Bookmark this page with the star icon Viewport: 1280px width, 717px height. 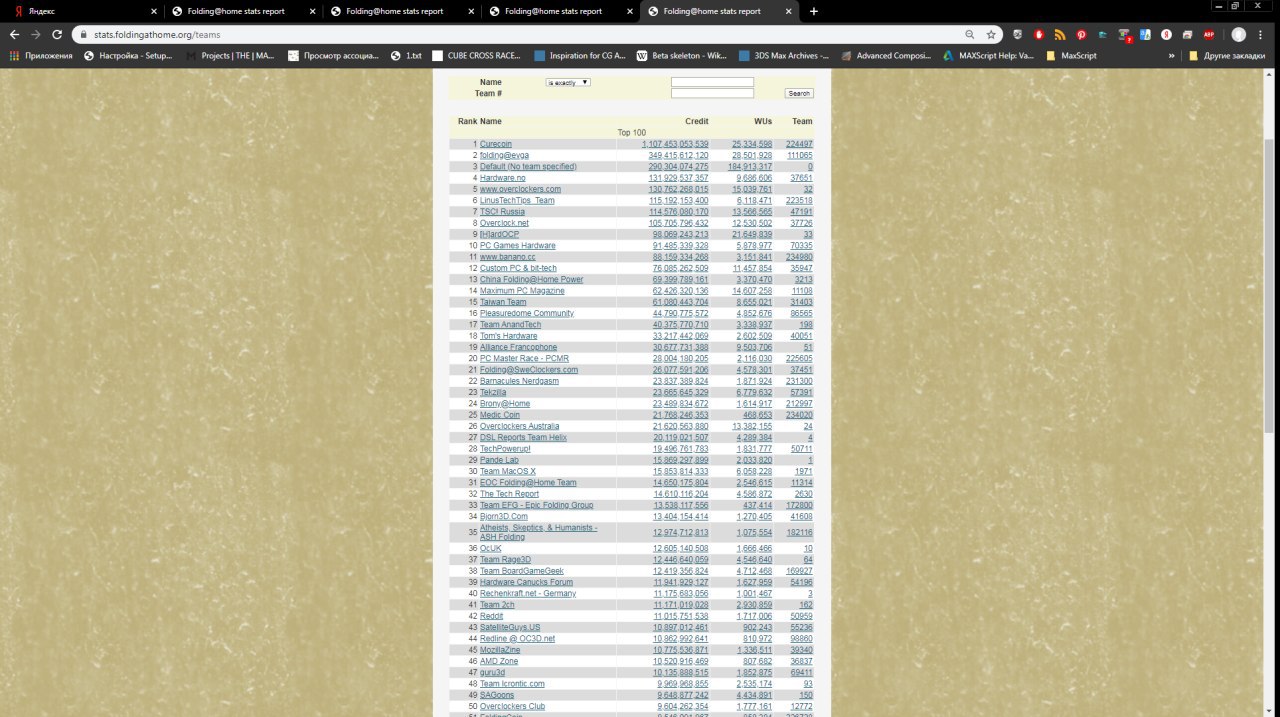coord(991,34)
